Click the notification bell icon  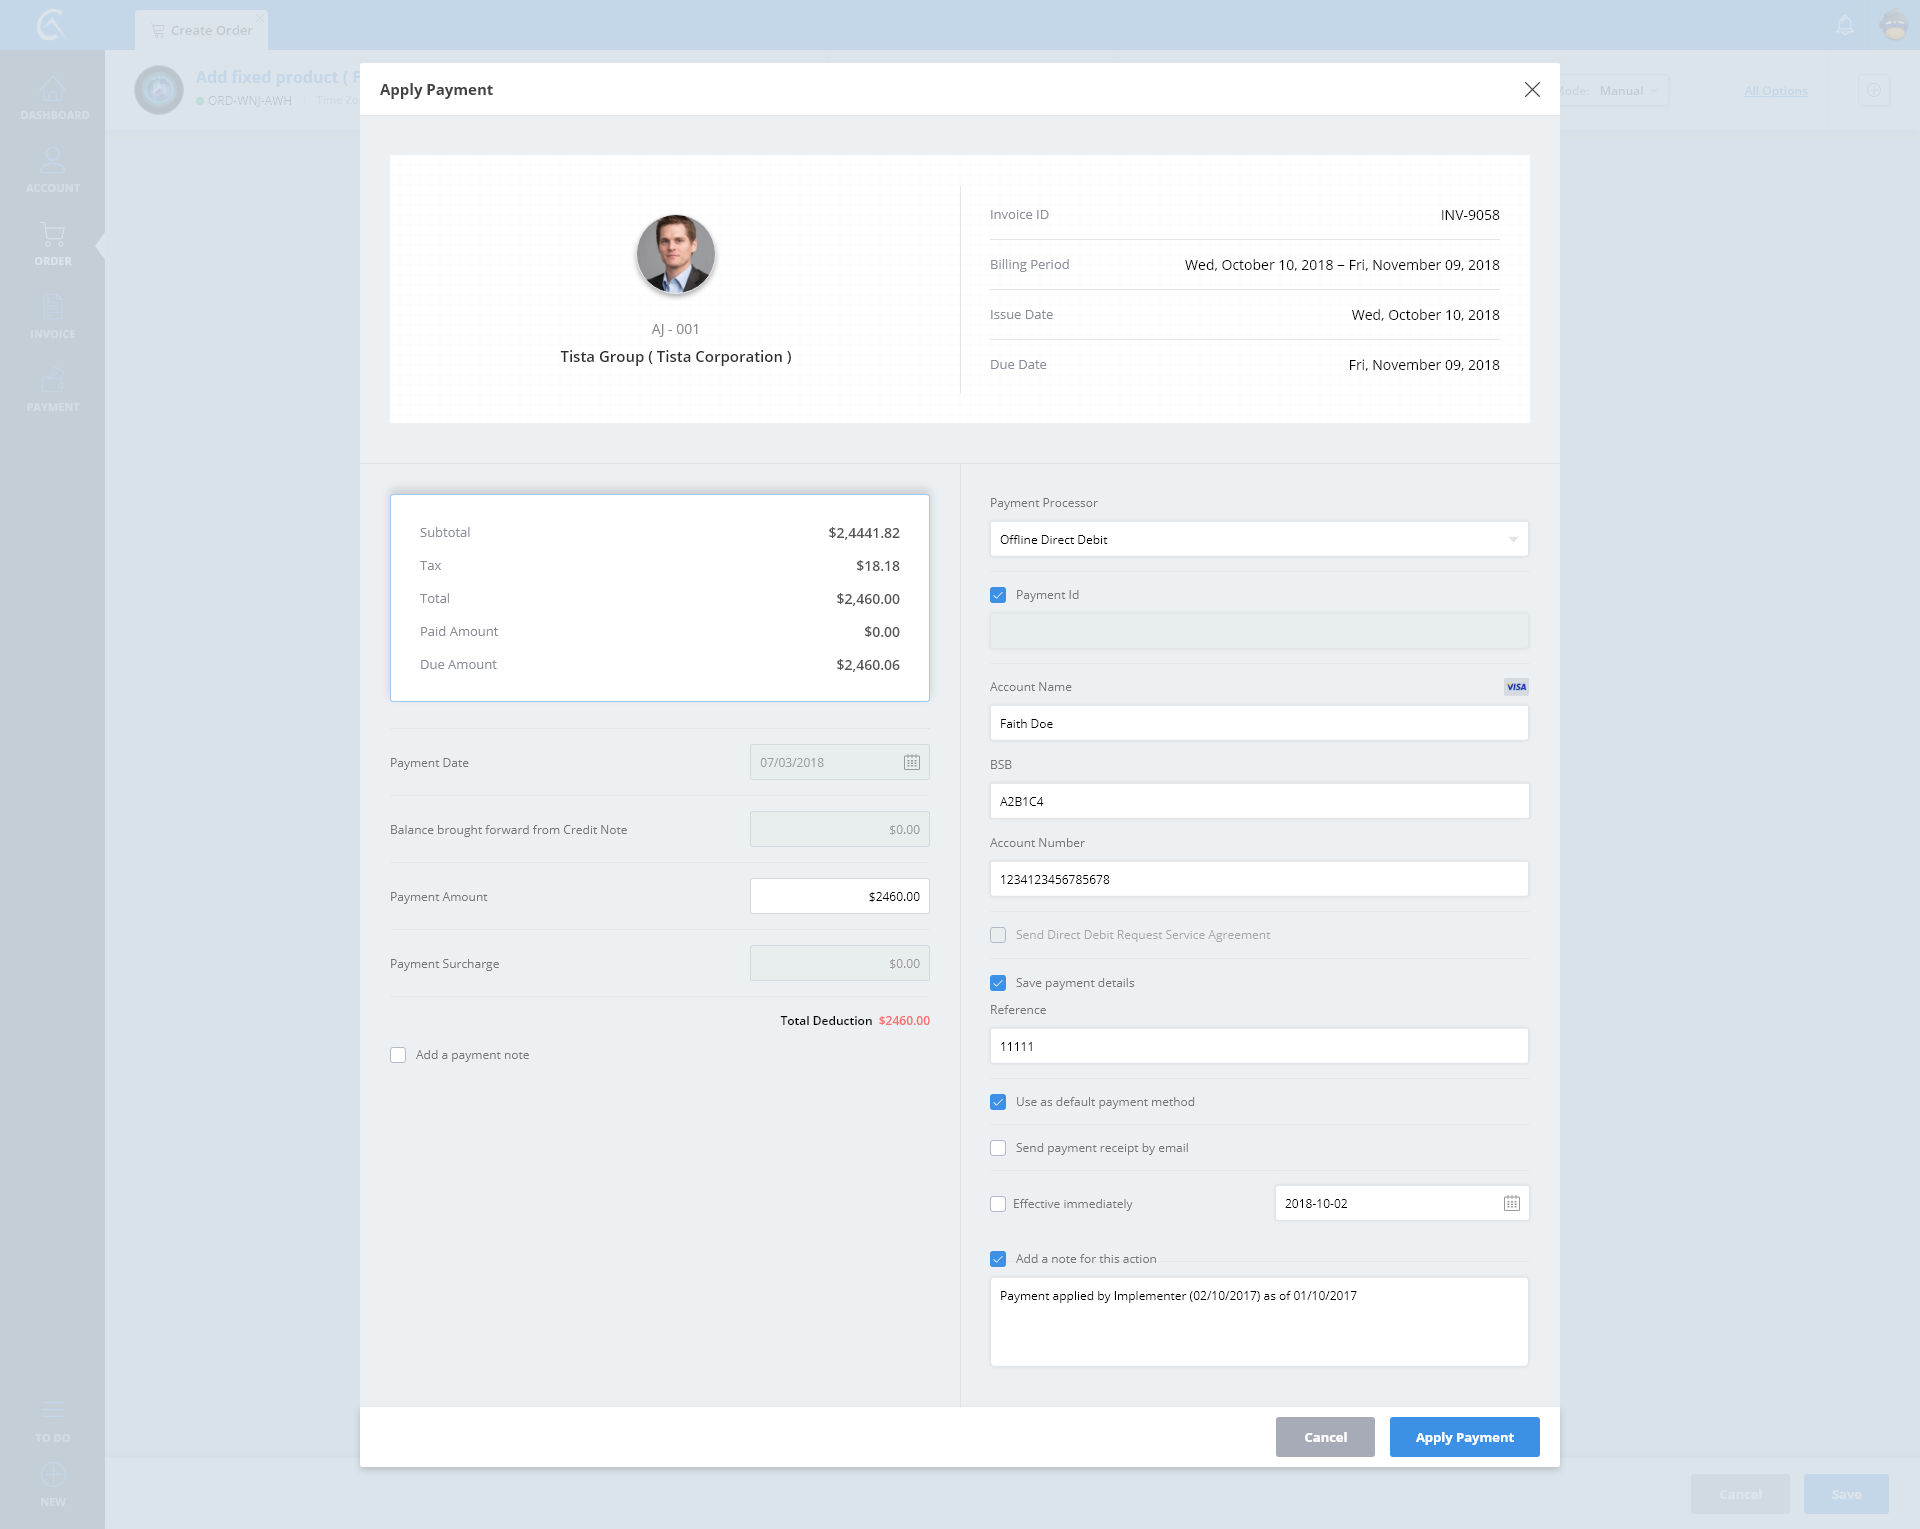coord(1845,25)
